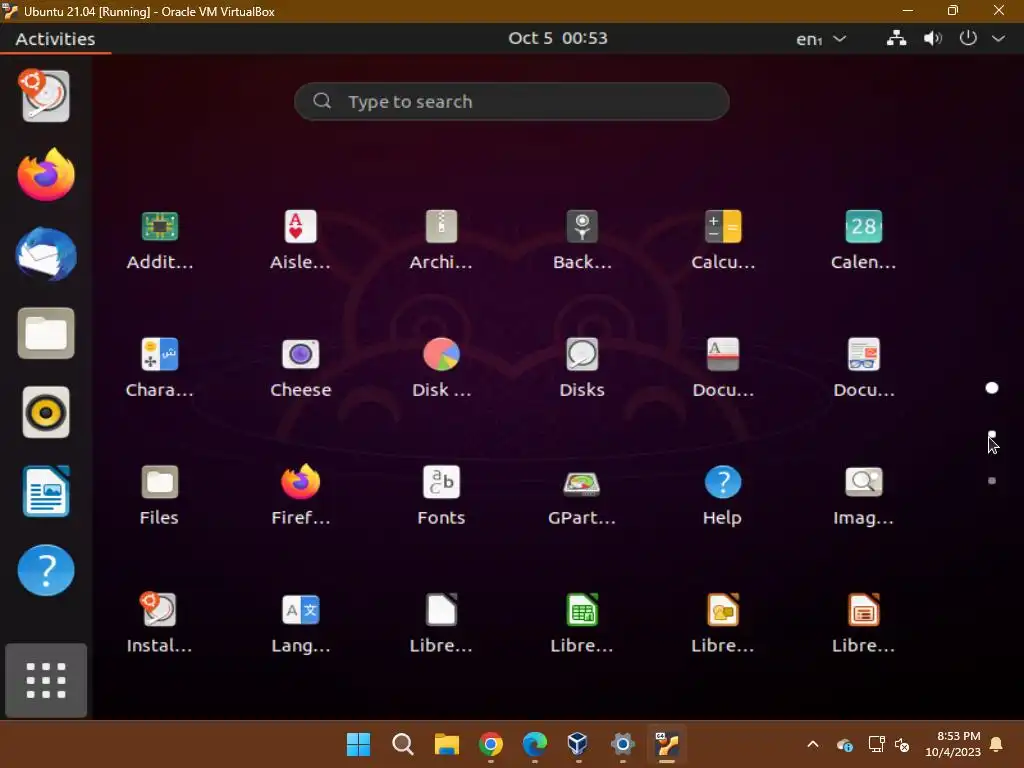This screenshot has width=1024, height=768.
Task: Open Document Scanner app icon
Action: pos(723,368)
